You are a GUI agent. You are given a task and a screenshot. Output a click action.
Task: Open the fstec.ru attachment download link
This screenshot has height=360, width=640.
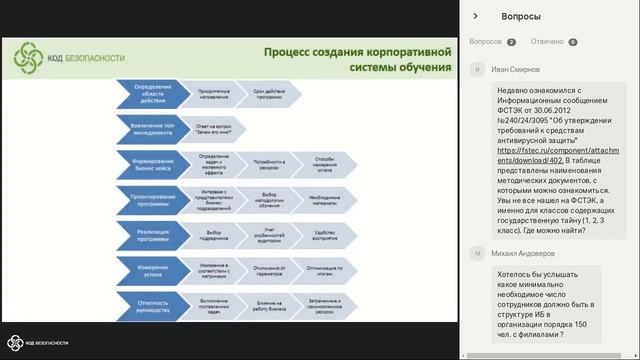click(558, 156)
